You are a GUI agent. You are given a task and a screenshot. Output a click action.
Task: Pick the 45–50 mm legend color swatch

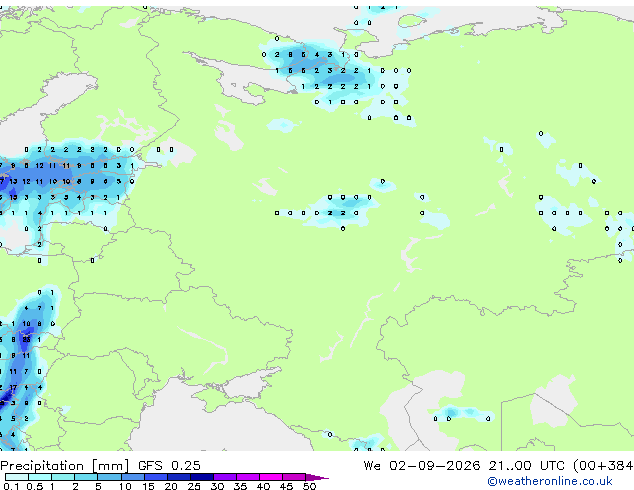(x=294, y=477)
